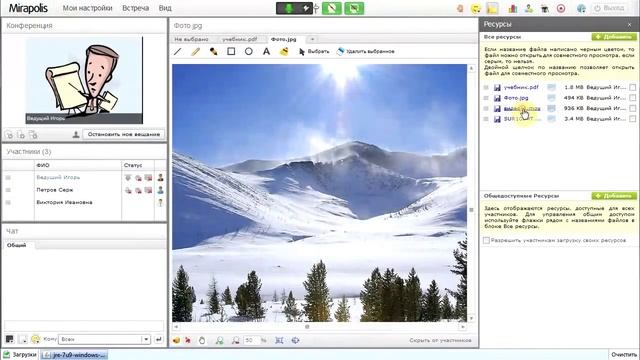Select the 'Фото.jpg' tab
Image resolution: width=640 pixels, height=360 pixels.
coord(284,39)
